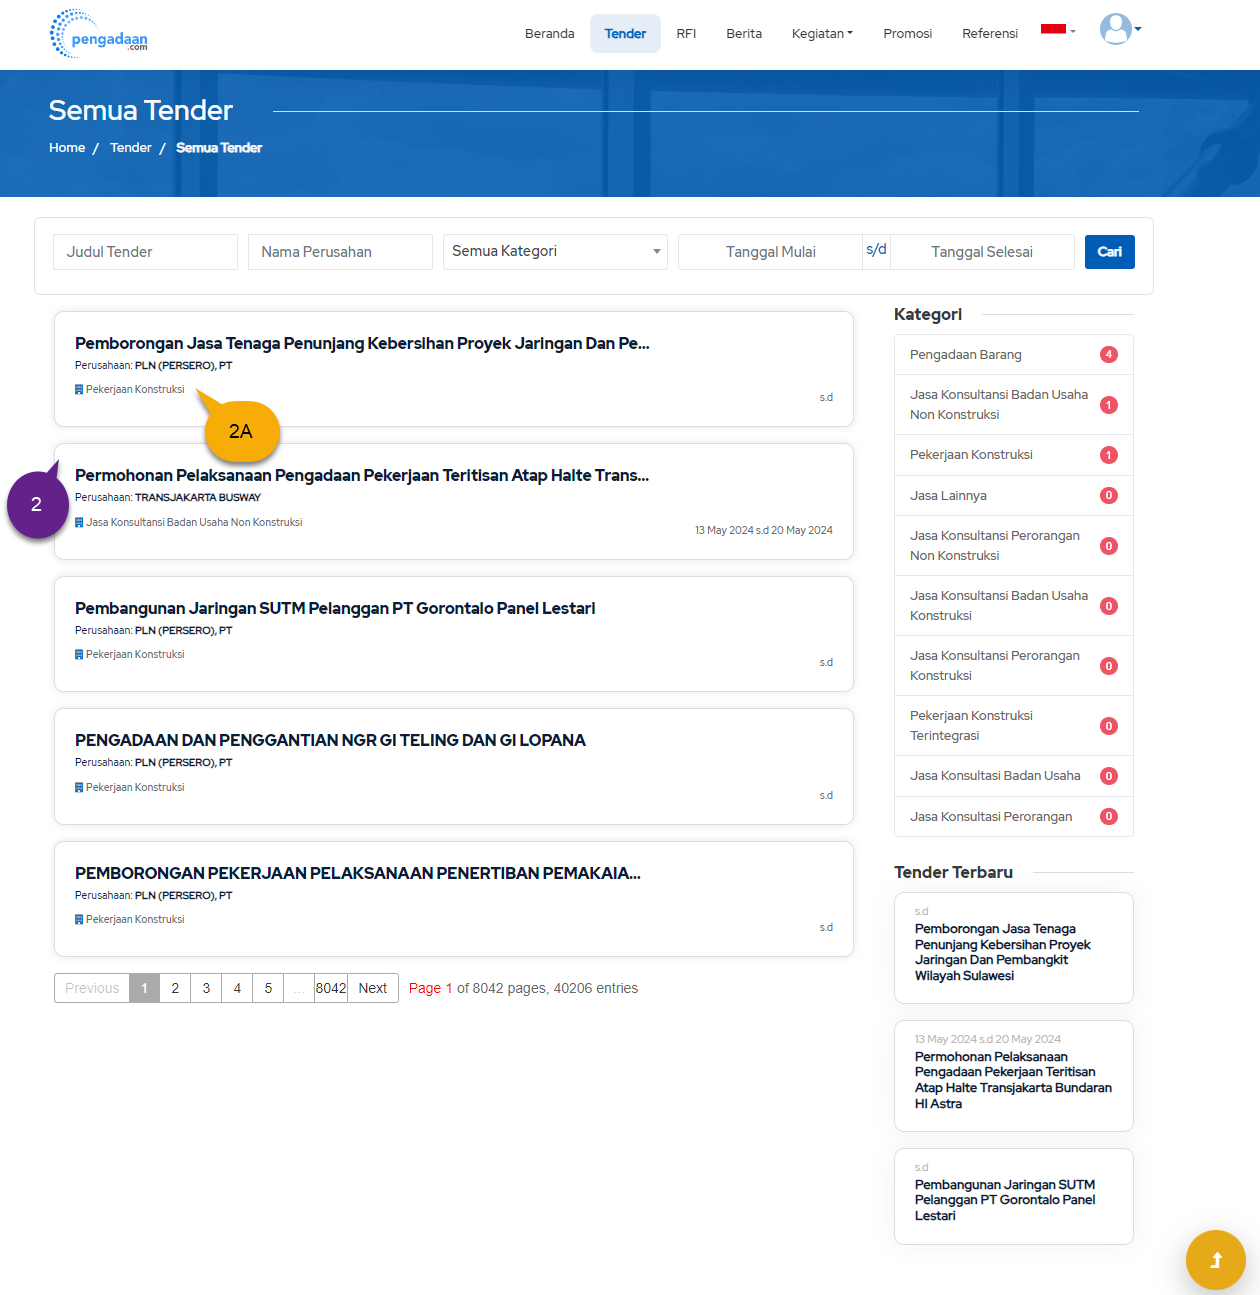The width and height of the screenshot is (1260, 1295).
Task: Click the Tanggal Mulai date field
Action: click(770, 252)
